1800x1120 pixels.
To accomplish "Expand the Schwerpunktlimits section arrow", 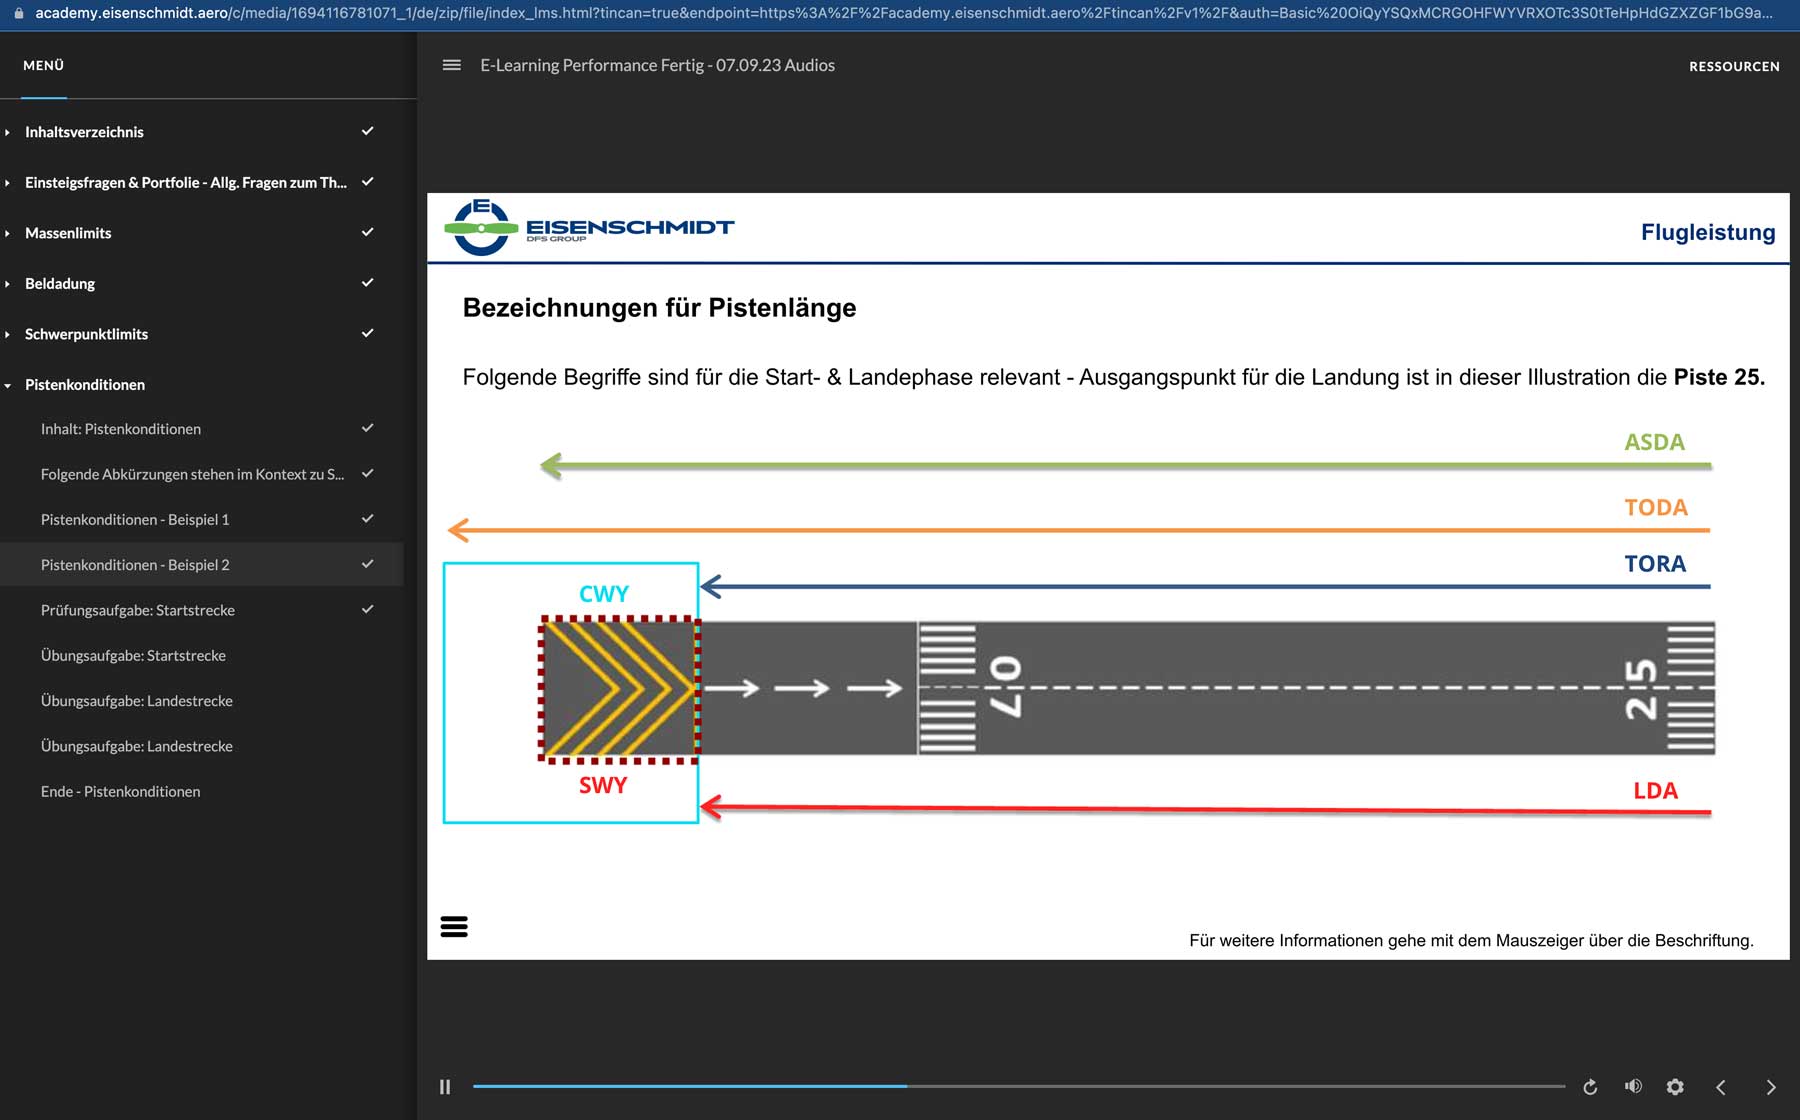I will pos(8,334).
